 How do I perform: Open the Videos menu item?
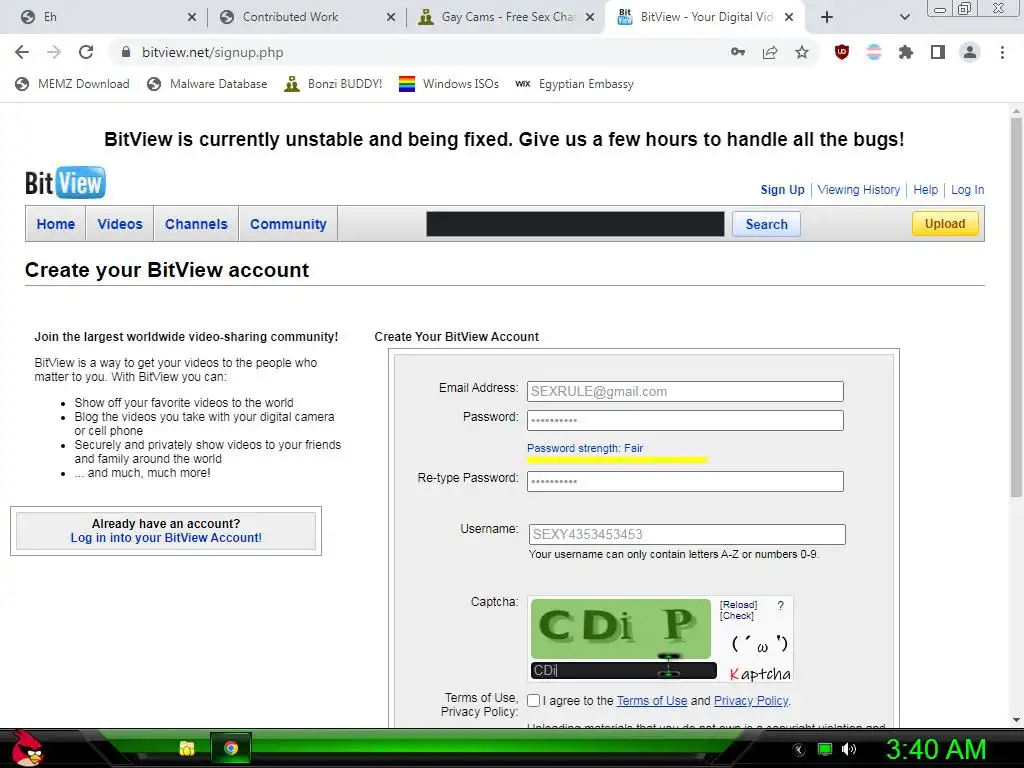120,224
